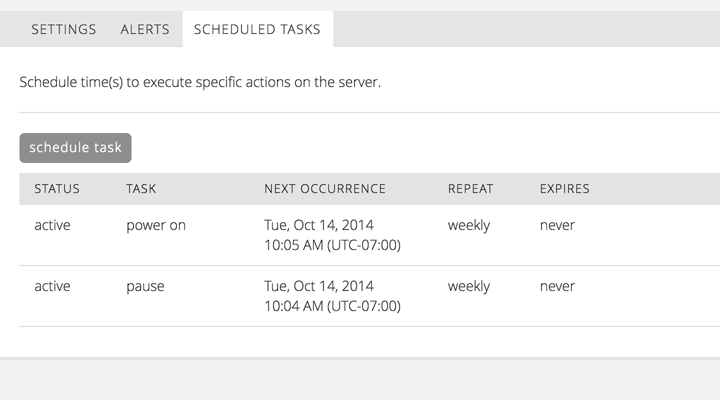The width and height of the screenshot is (720, 400).
Task: Select active status of power on task
Action: [52, 225]
